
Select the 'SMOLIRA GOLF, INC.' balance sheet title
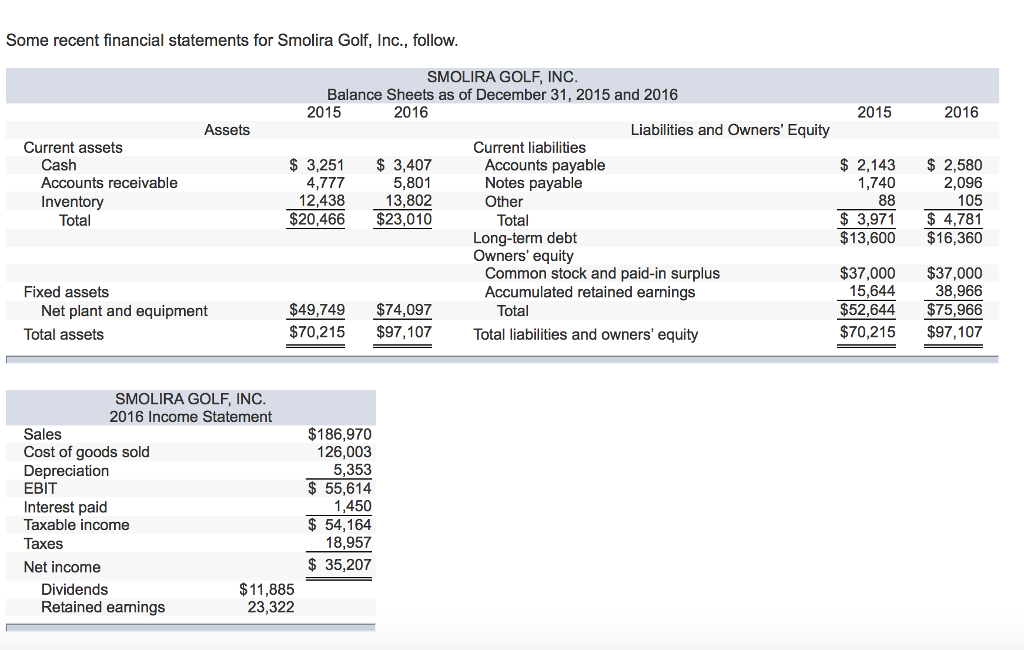tap(502, 77)
